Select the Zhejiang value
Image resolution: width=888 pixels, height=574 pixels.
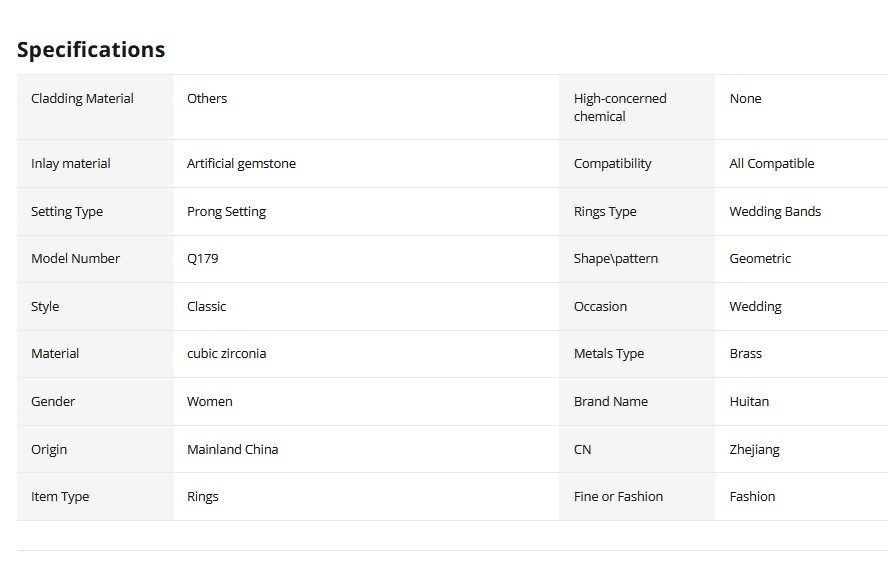pos(754,449)
